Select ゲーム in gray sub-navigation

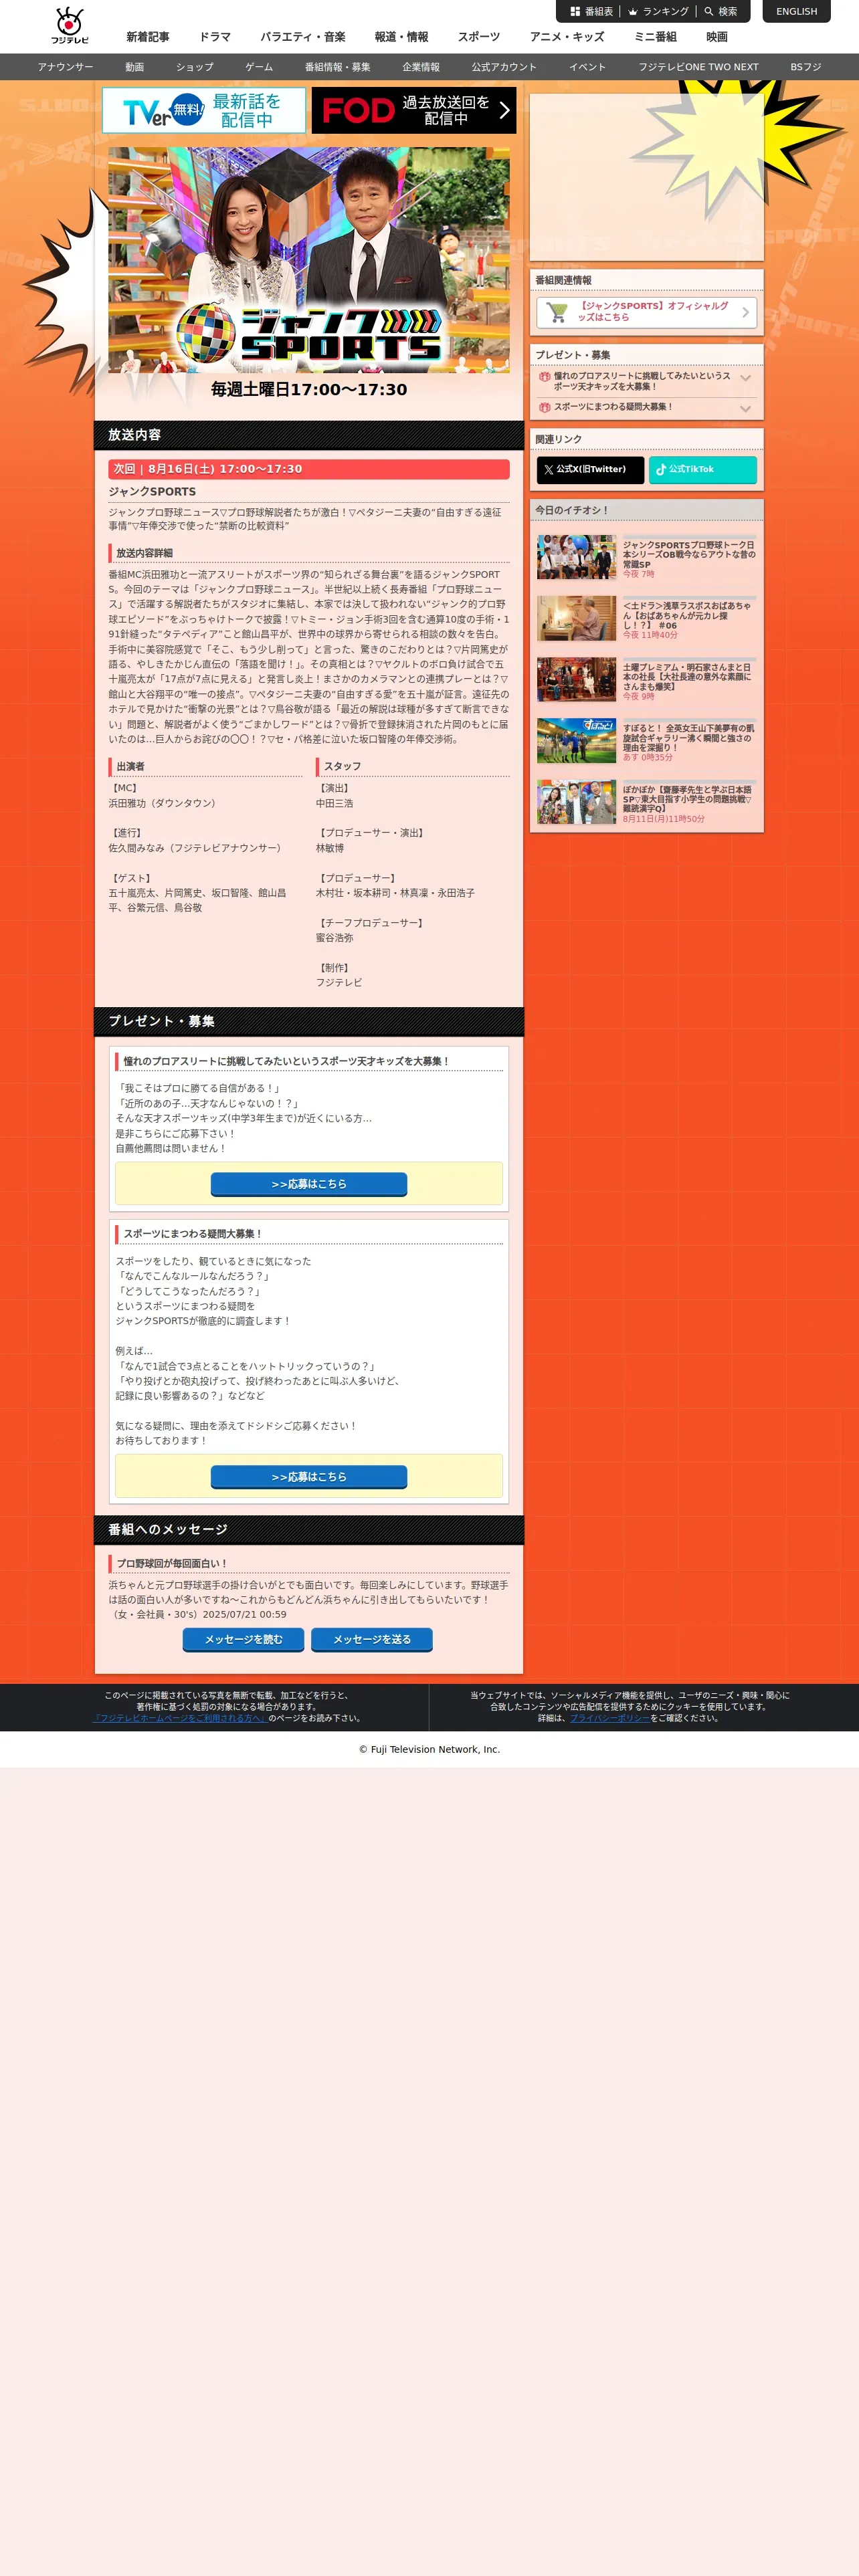[x=259, y=67]
